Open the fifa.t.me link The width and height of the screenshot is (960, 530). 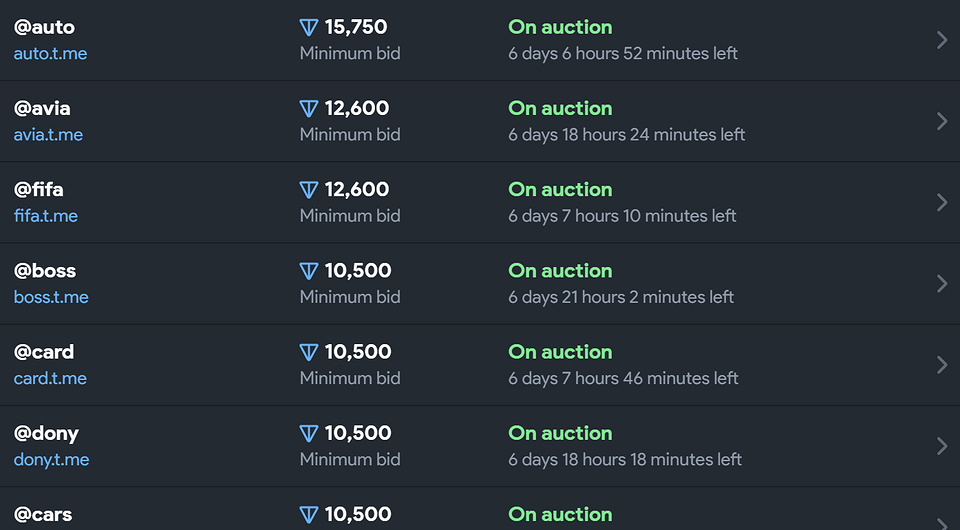tap(46, 215)
